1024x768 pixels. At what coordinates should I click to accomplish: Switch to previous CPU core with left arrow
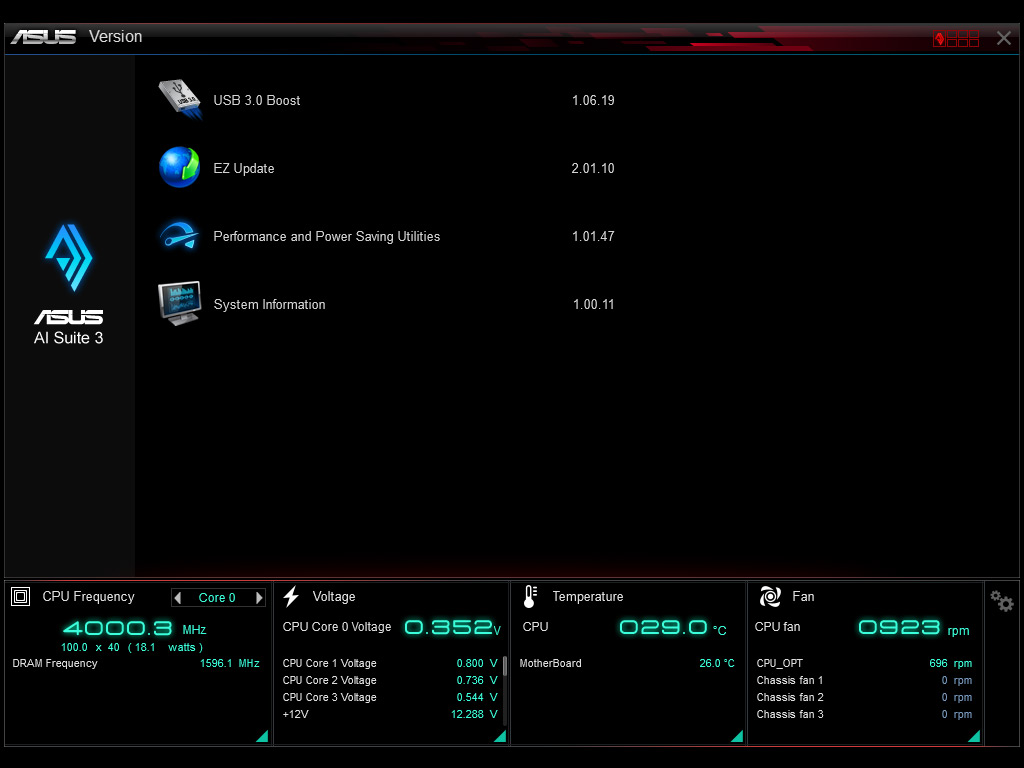tap(178, 598)
